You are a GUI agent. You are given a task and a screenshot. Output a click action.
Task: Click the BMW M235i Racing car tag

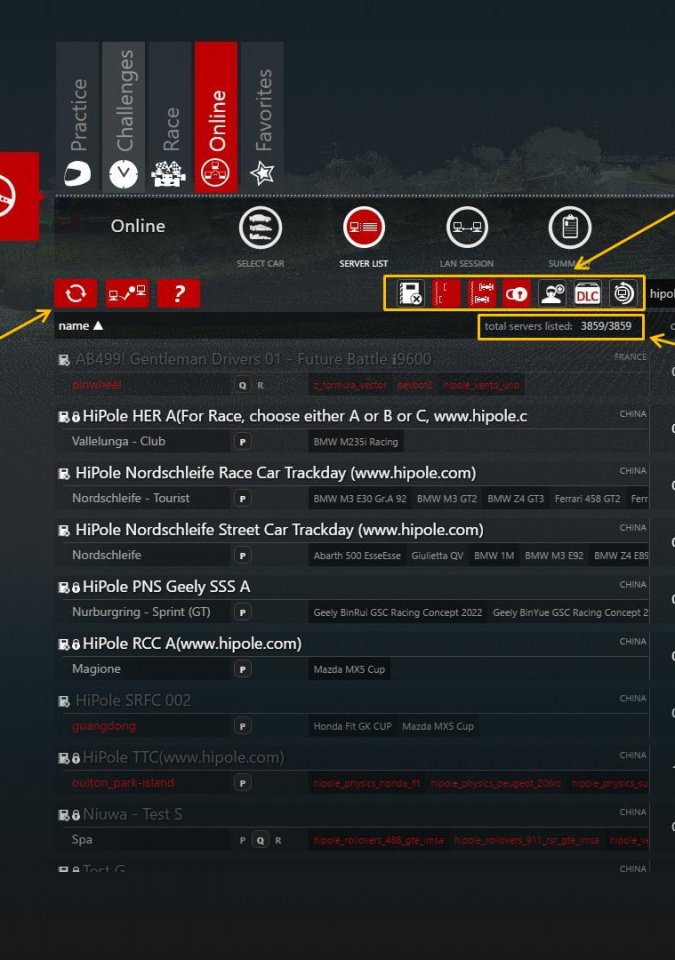click(x=356, y=442)
